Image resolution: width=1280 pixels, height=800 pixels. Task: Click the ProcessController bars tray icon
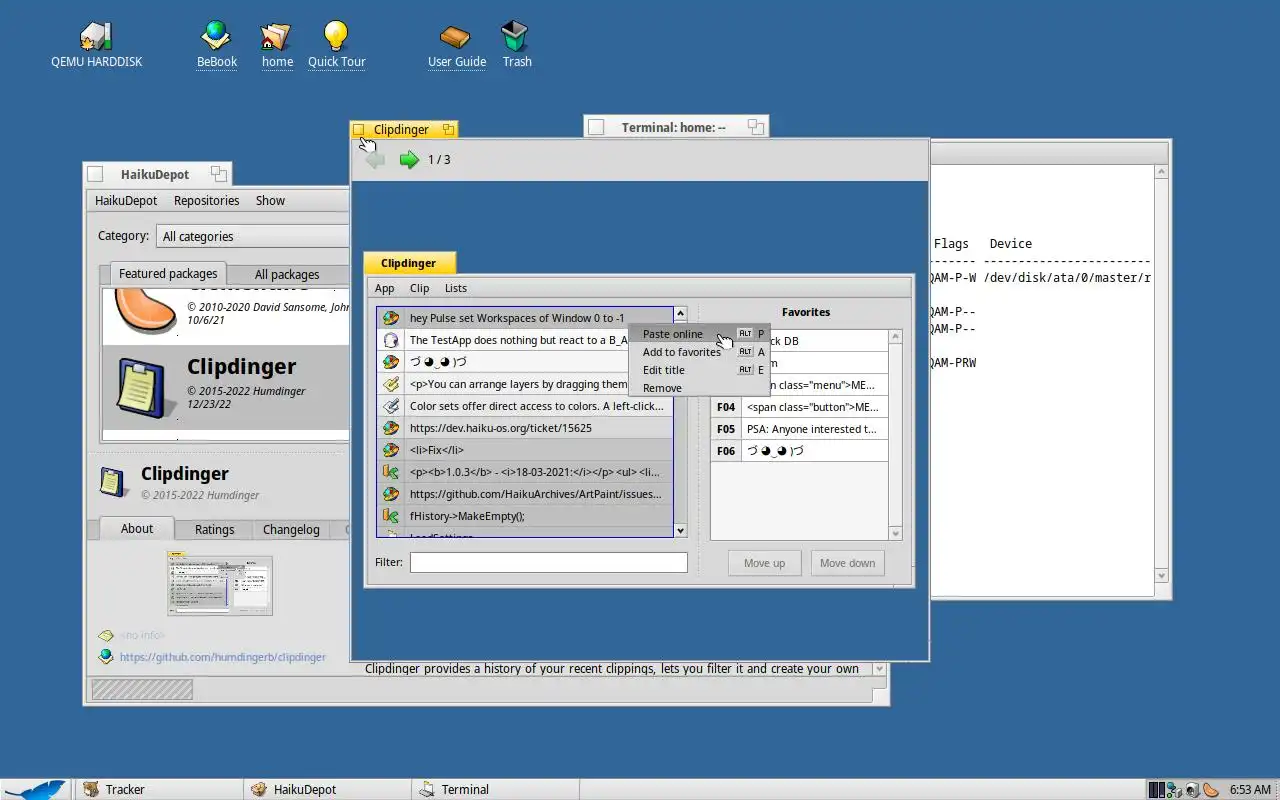[x=1156, y=790]
